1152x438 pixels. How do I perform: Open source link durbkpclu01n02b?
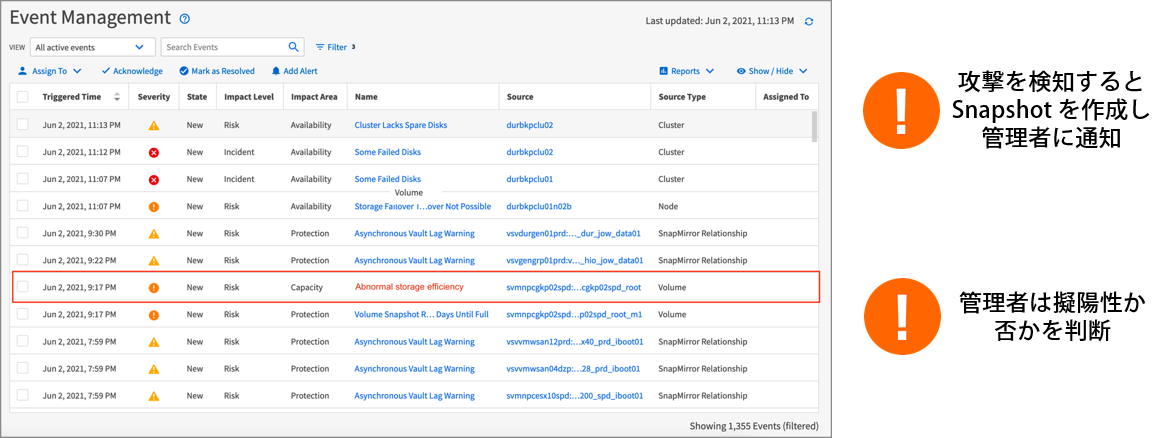point(539,207)
